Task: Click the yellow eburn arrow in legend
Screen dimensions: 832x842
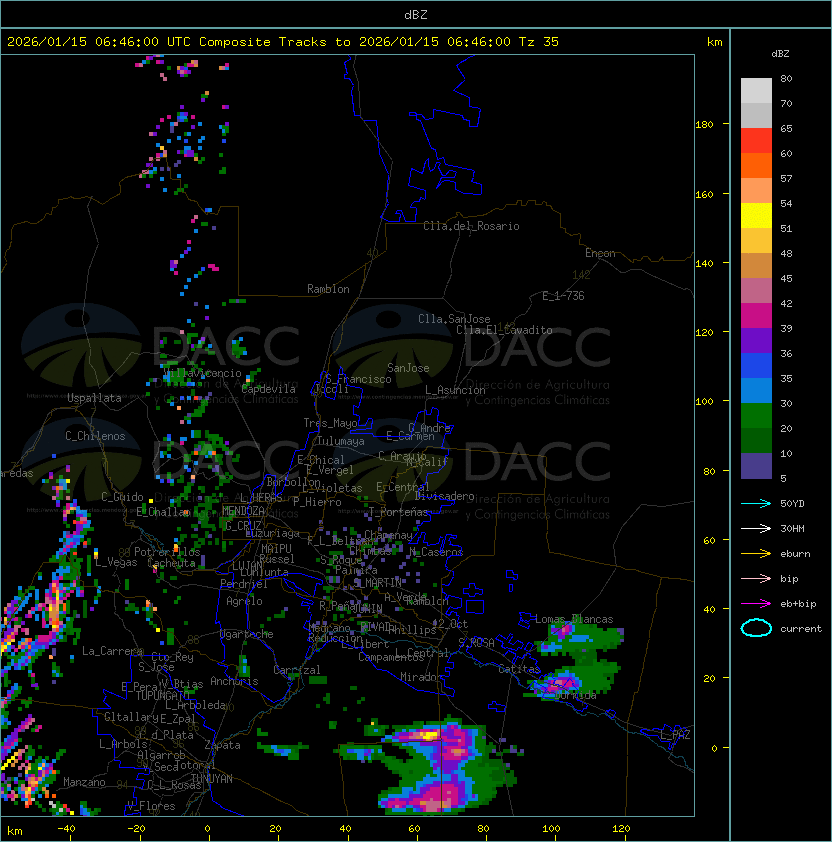Action: pos(756,554)
